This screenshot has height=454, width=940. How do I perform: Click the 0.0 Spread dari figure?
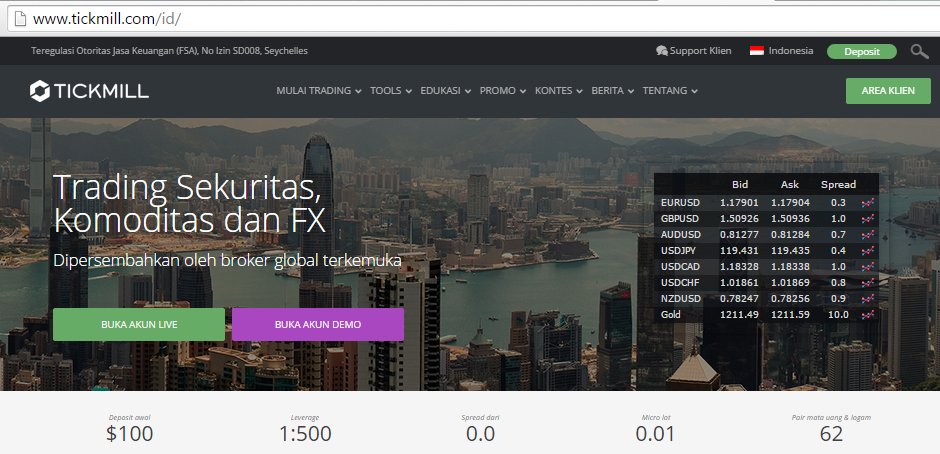[480, 434]
